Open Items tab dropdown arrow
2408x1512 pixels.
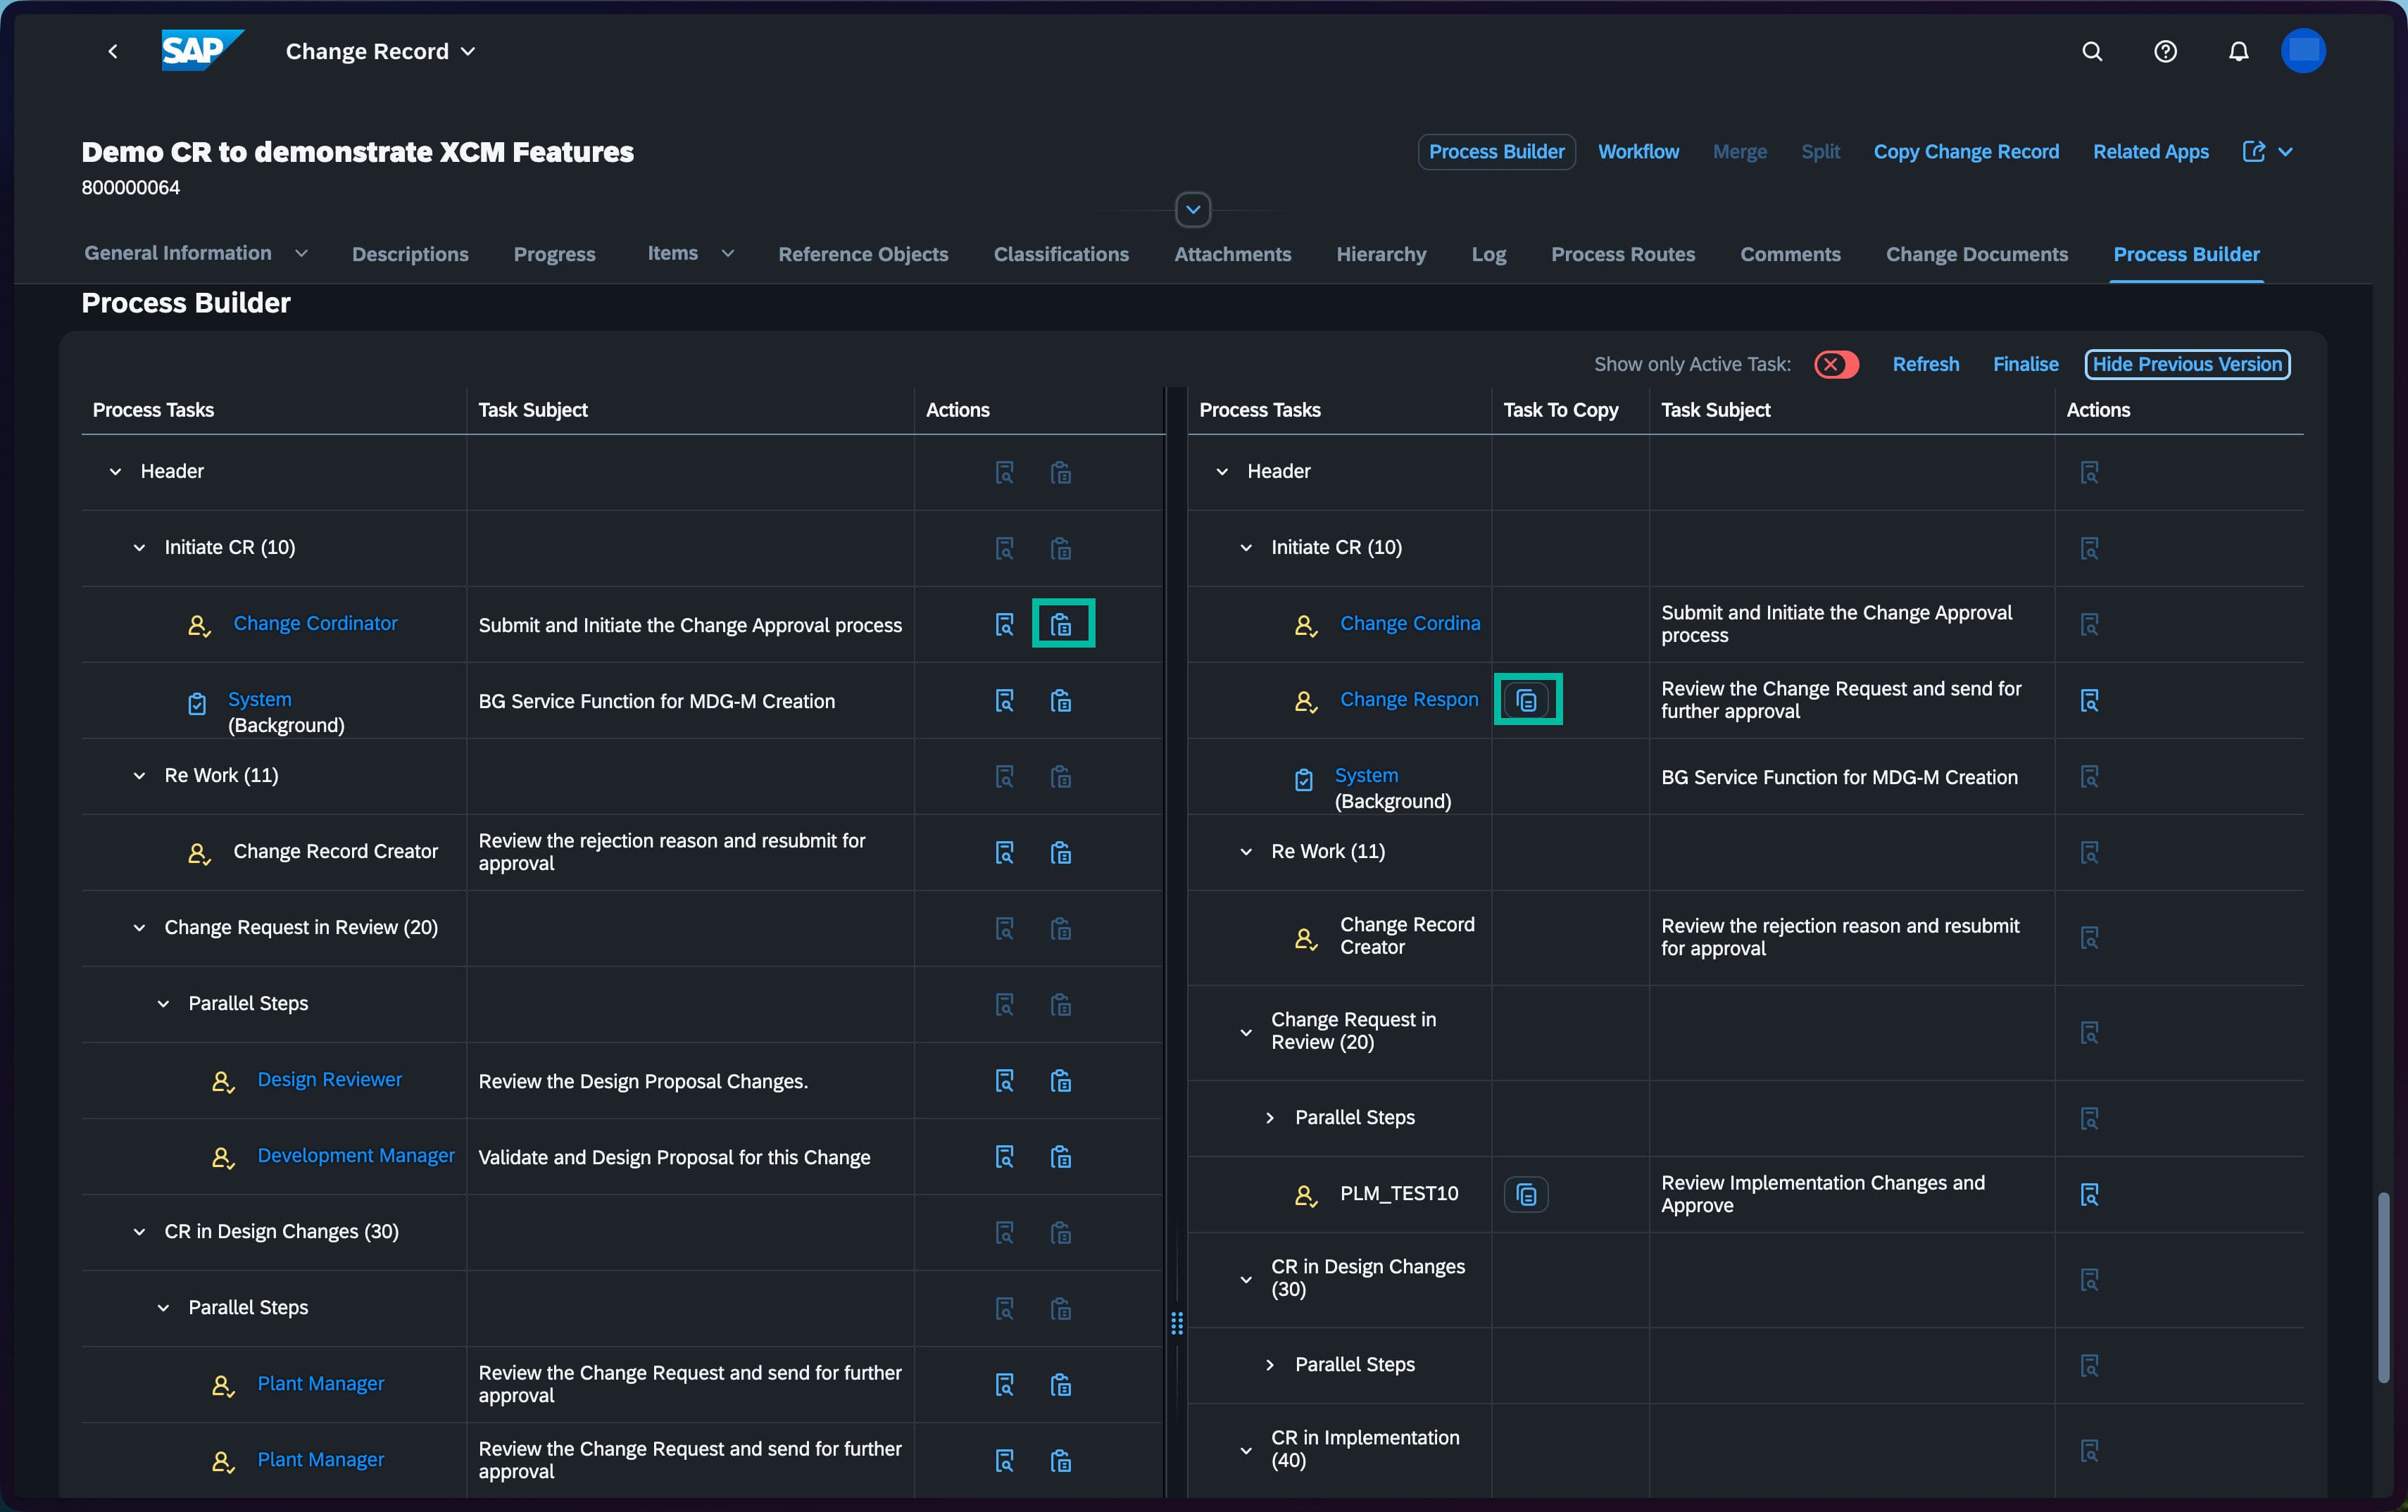(728, 254)
